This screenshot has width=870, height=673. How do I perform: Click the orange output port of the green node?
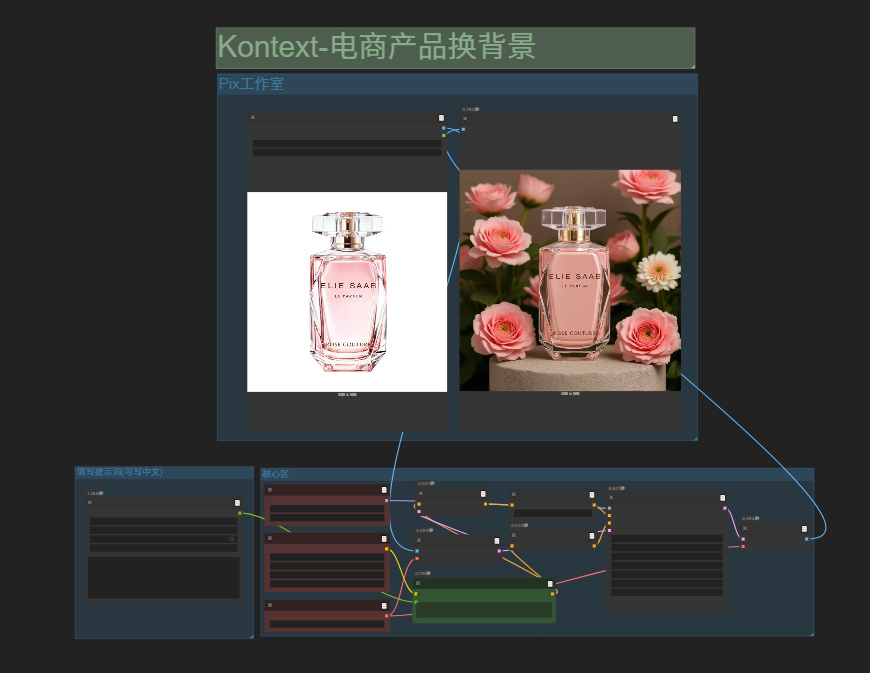pos(553,594)
